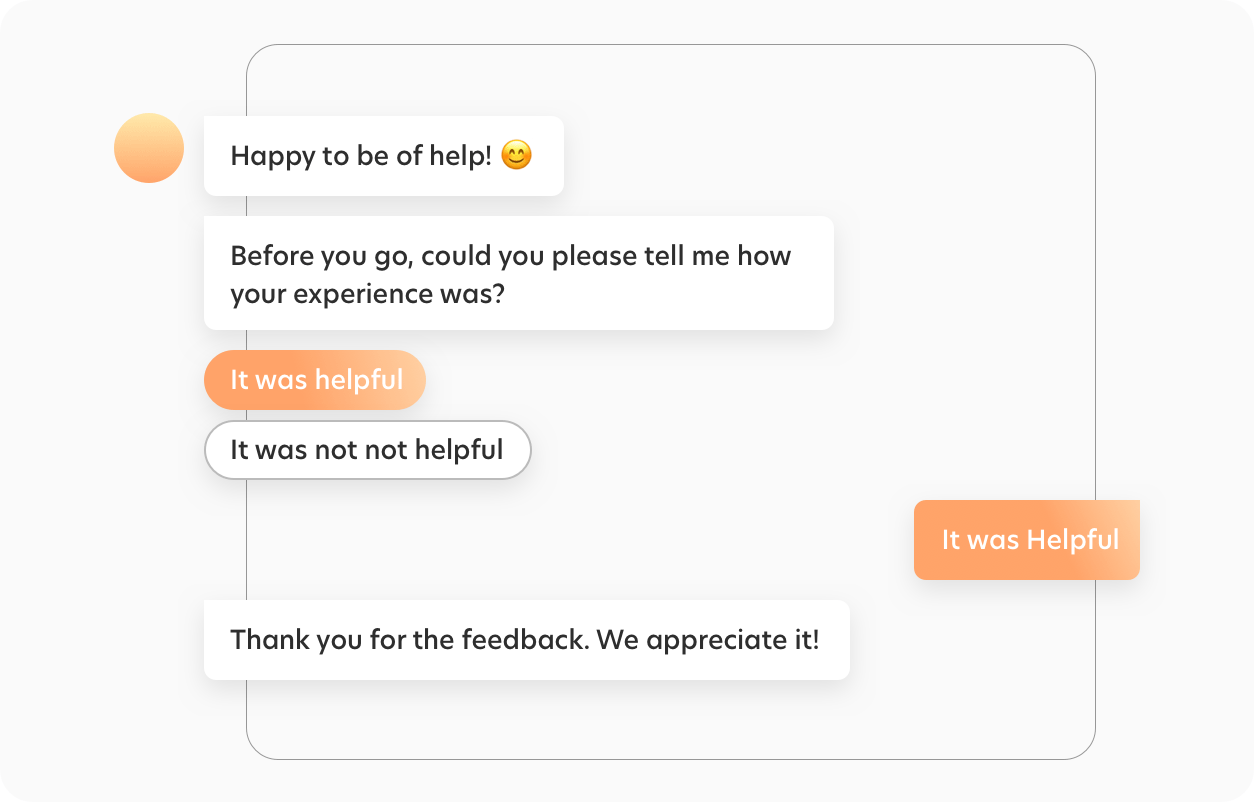Click the smiling face emoji icon
The image size is (1254, 802).
(518, 156)
